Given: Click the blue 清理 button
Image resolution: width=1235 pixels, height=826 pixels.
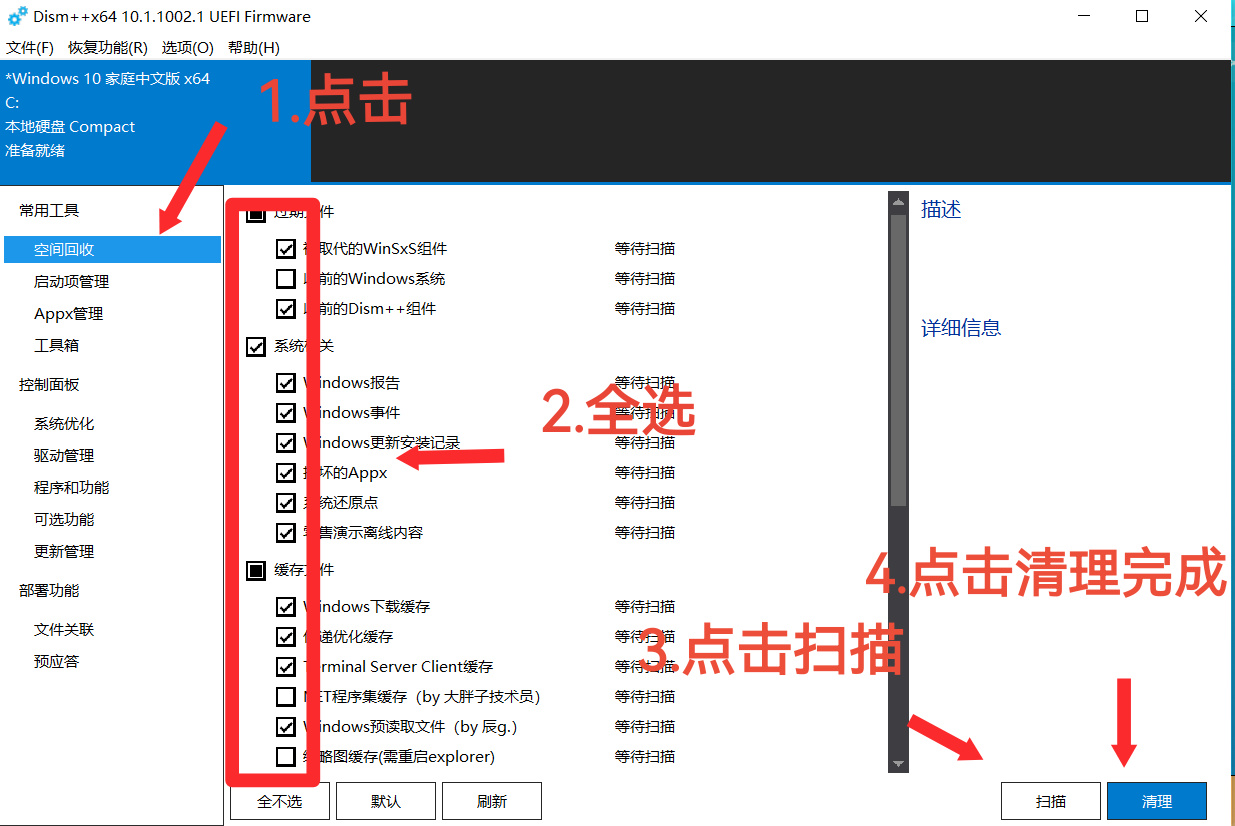Looking at the screenshot, I should click(1157, 801).
